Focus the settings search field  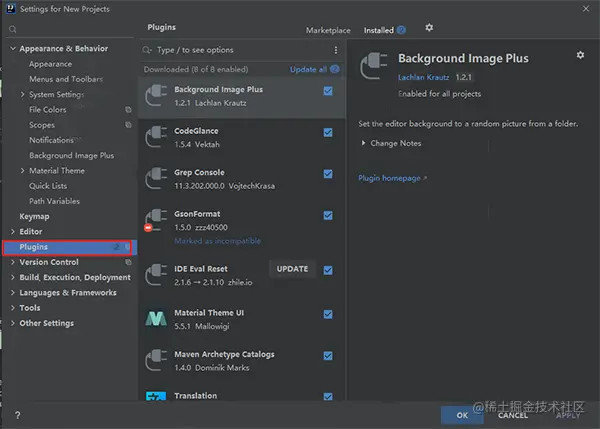point(71,29)
